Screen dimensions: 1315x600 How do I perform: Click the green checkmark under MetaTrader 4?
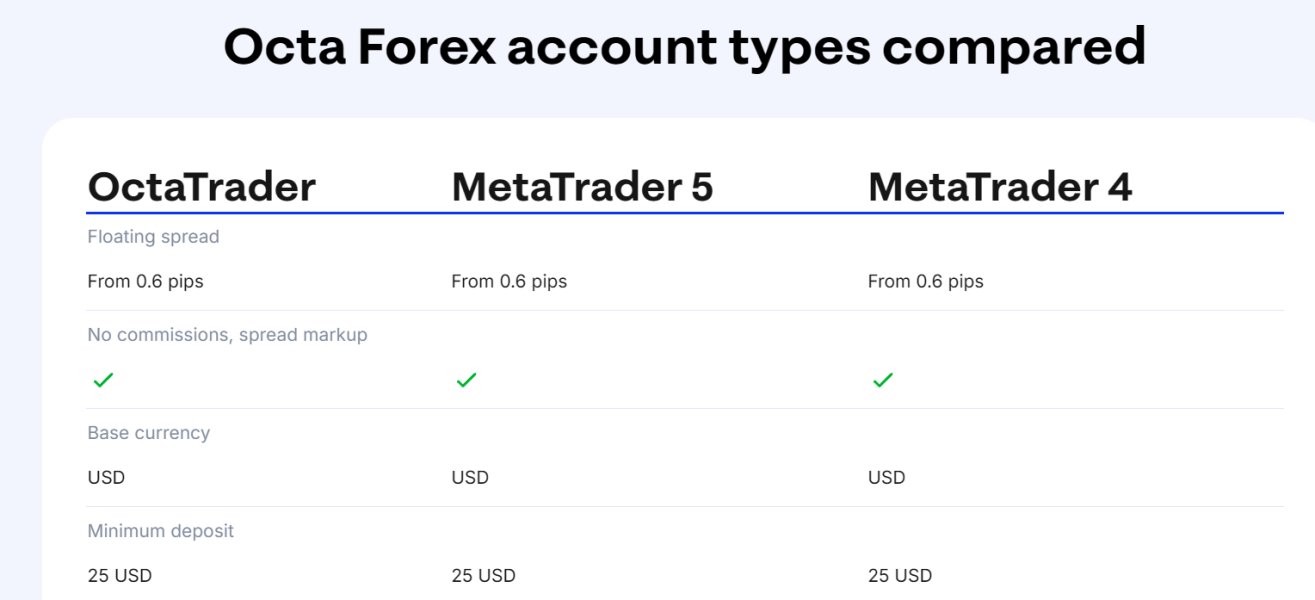pyautogui.click(x=882, y=380)
